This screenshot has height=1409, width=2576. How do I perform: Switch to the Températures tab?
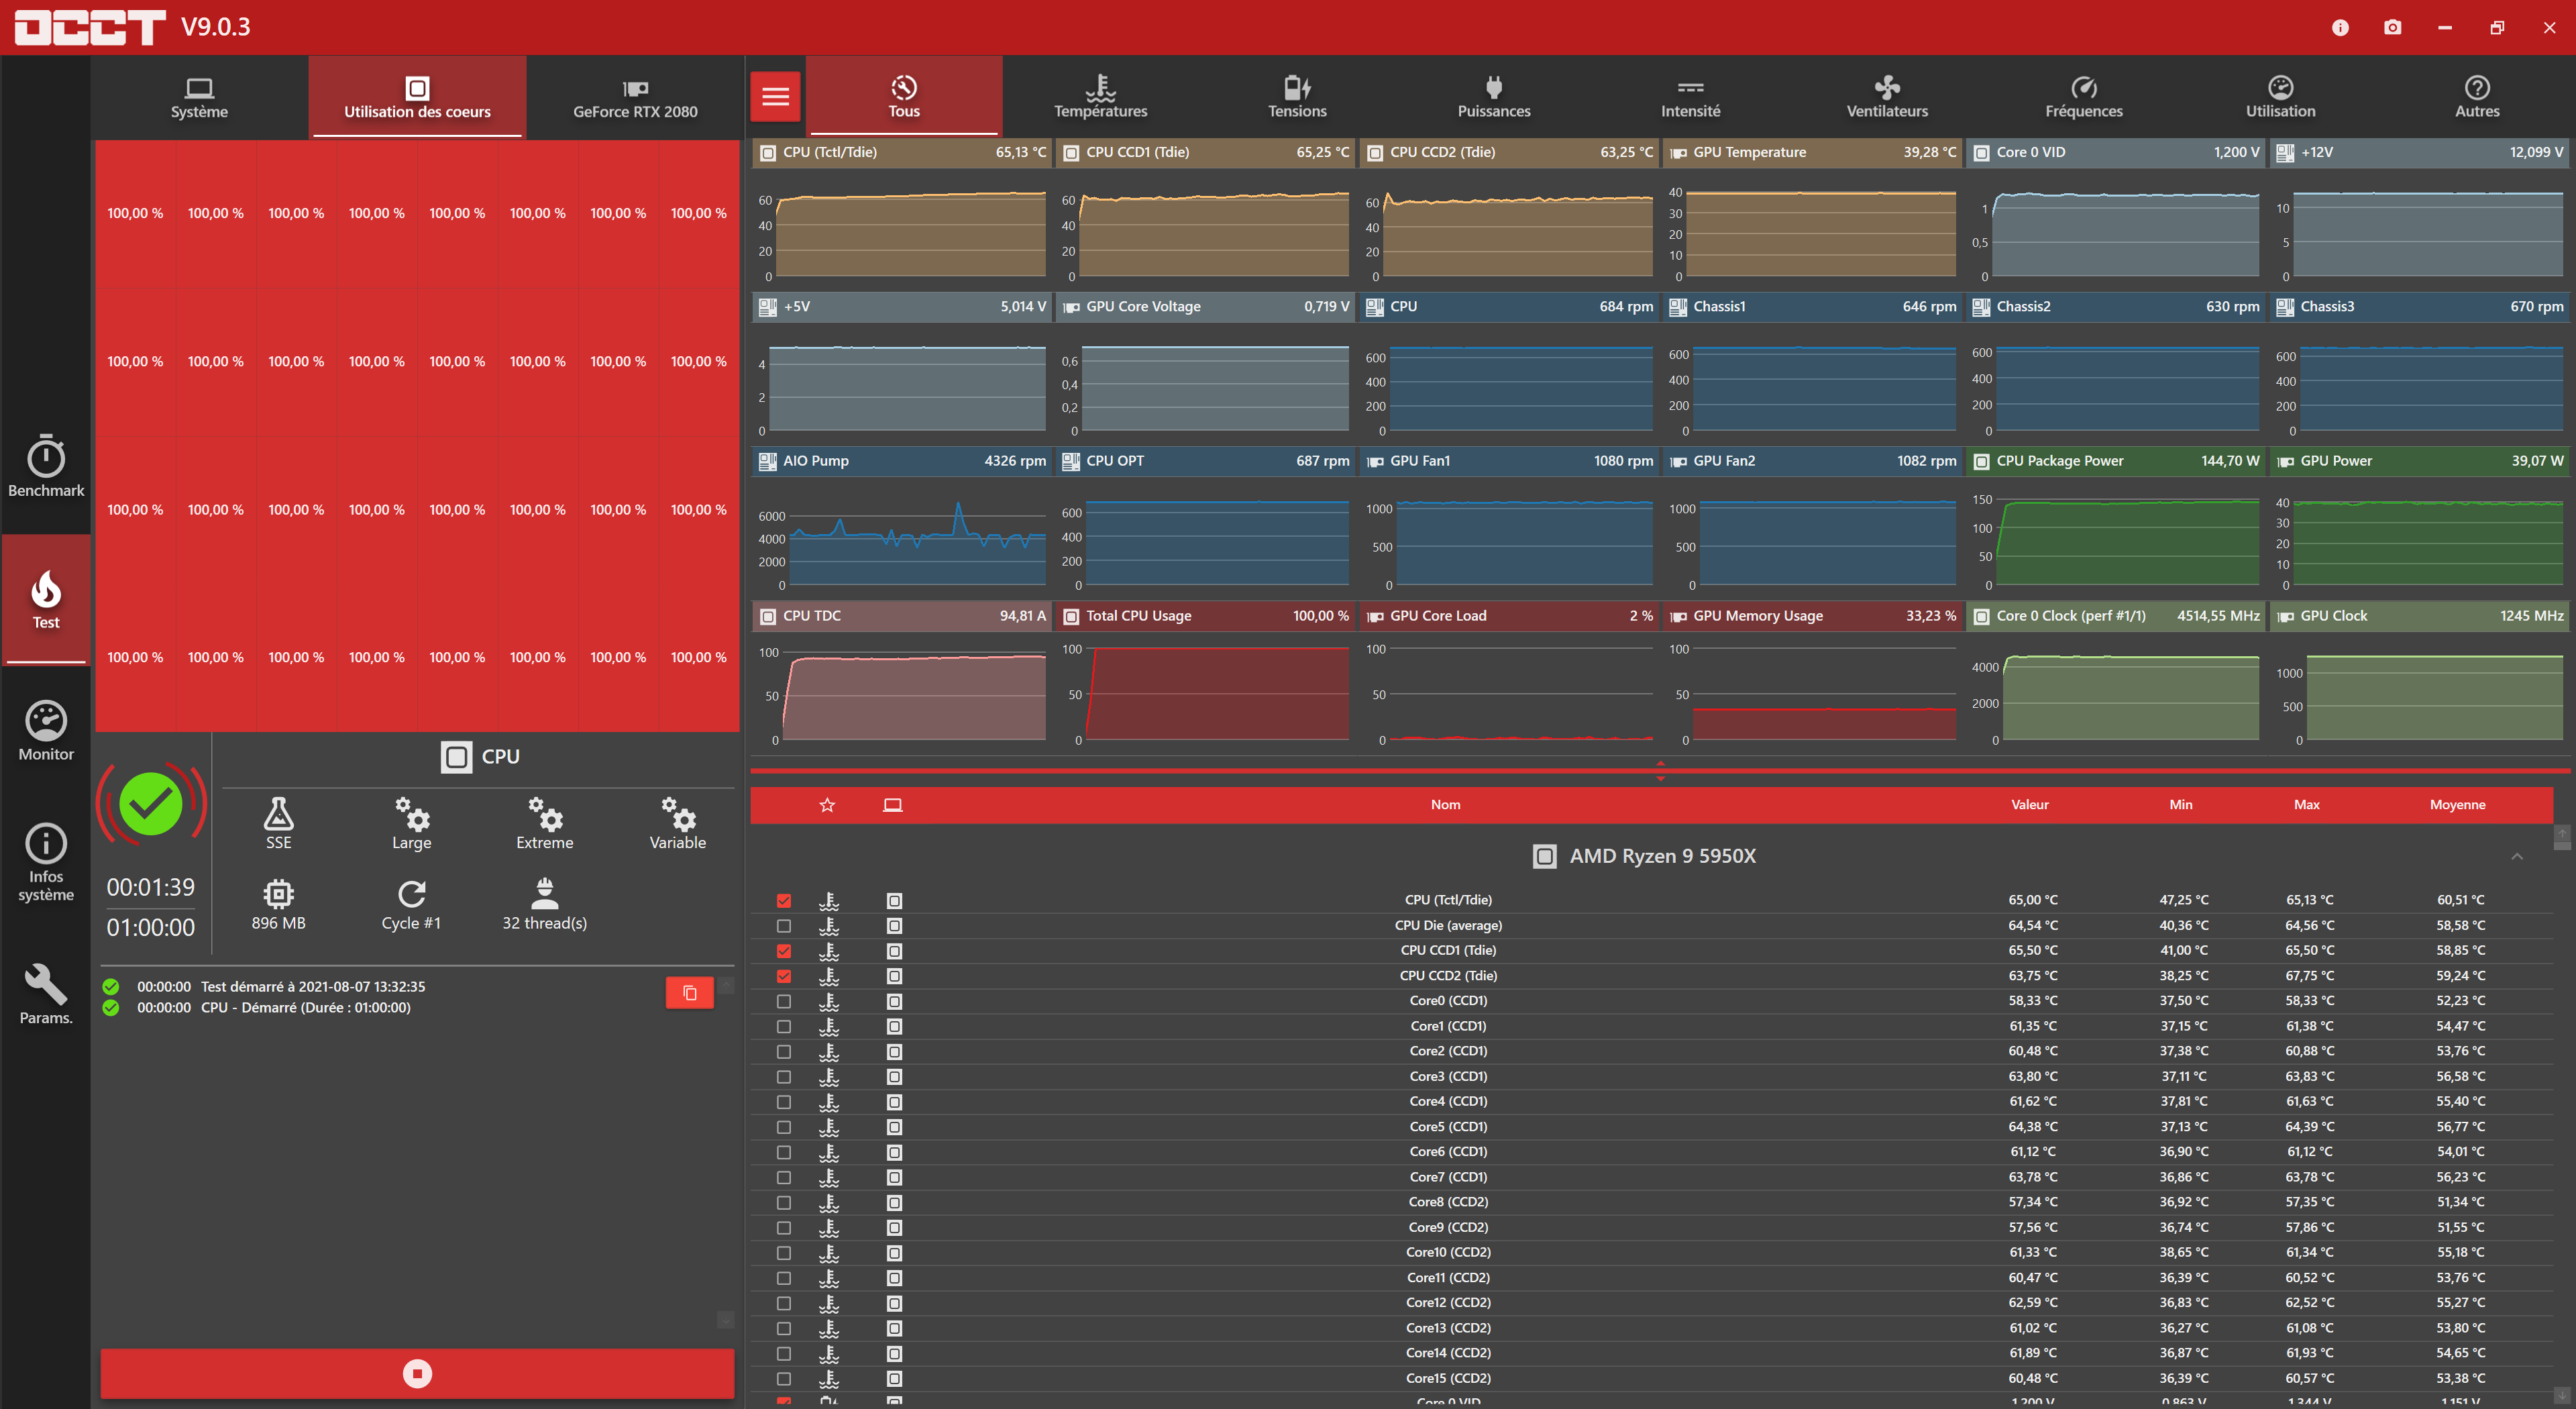[x=1100, y=96]
